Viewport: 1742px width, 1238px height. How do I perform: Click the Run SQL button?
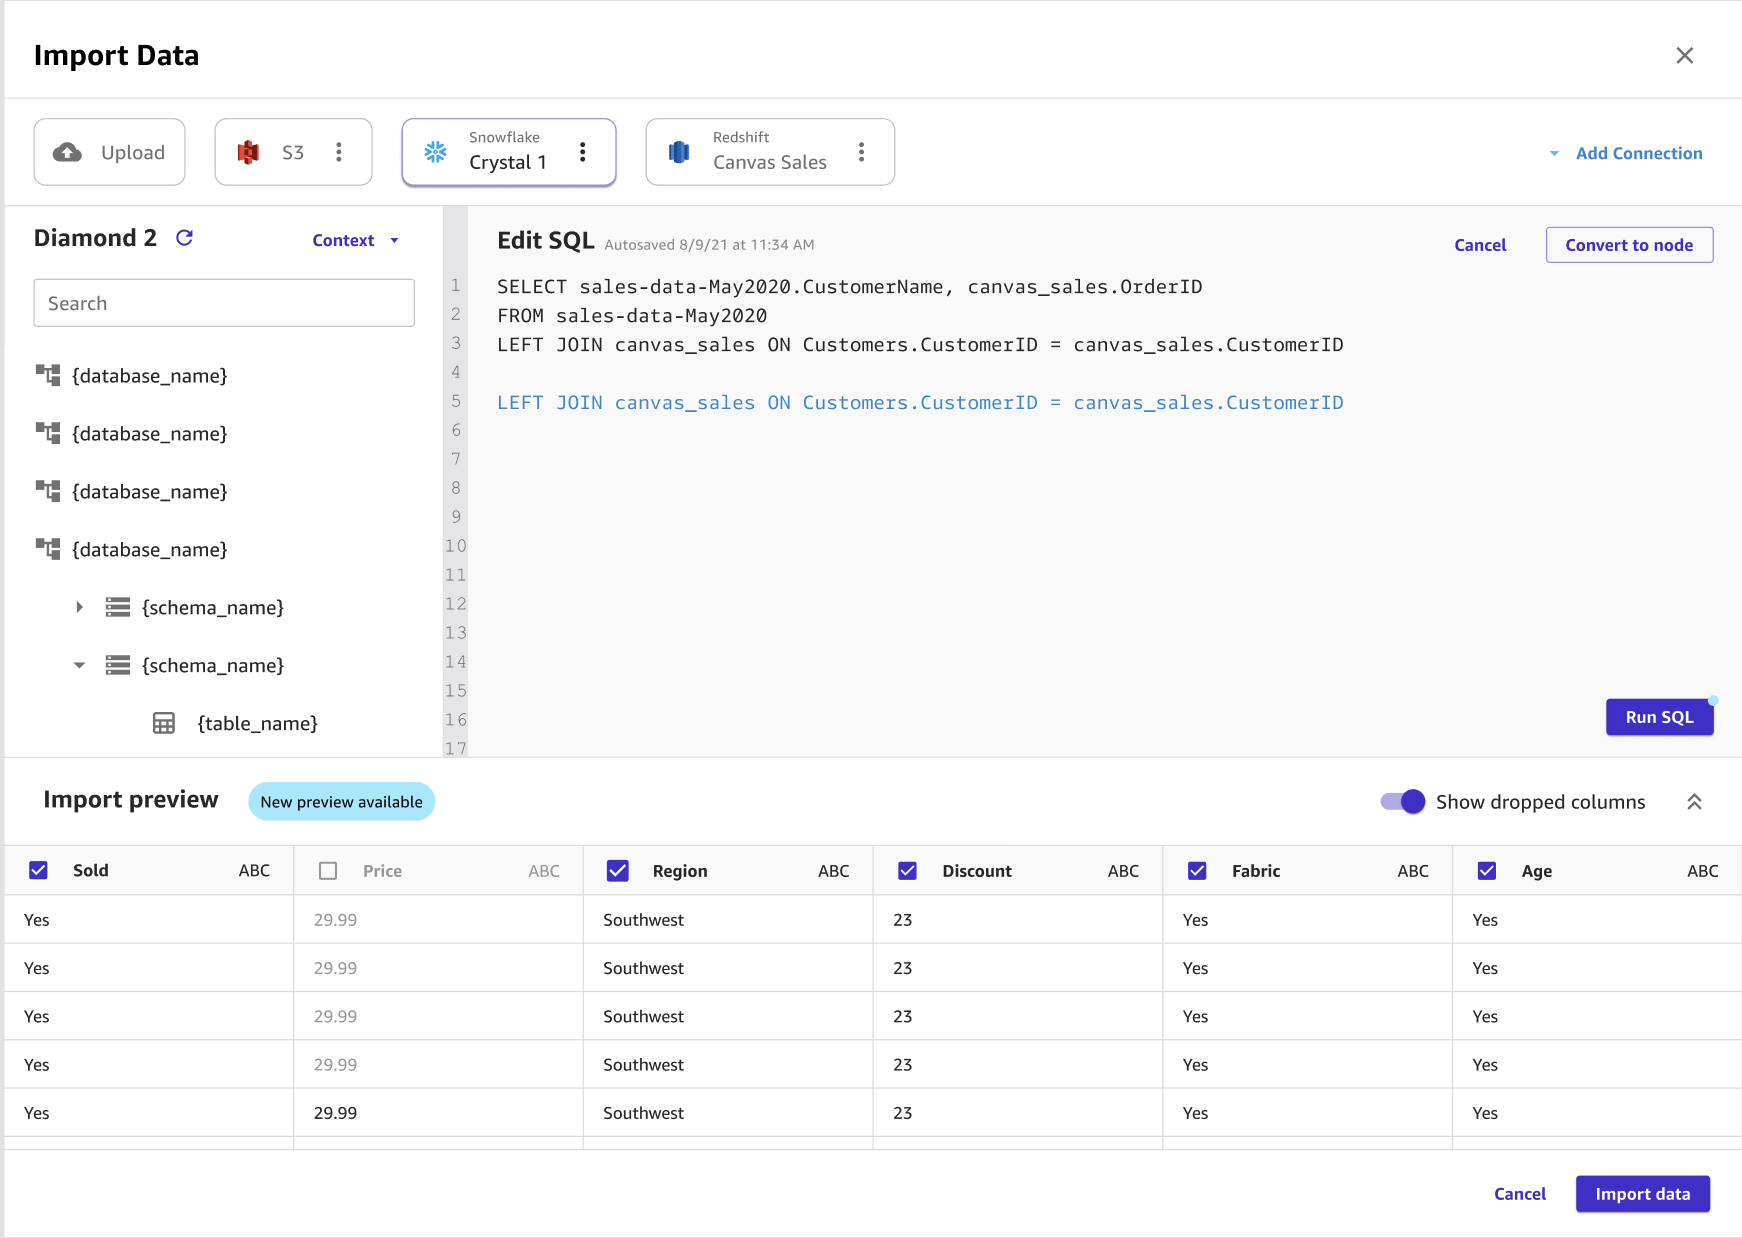tap(1659, 716)
